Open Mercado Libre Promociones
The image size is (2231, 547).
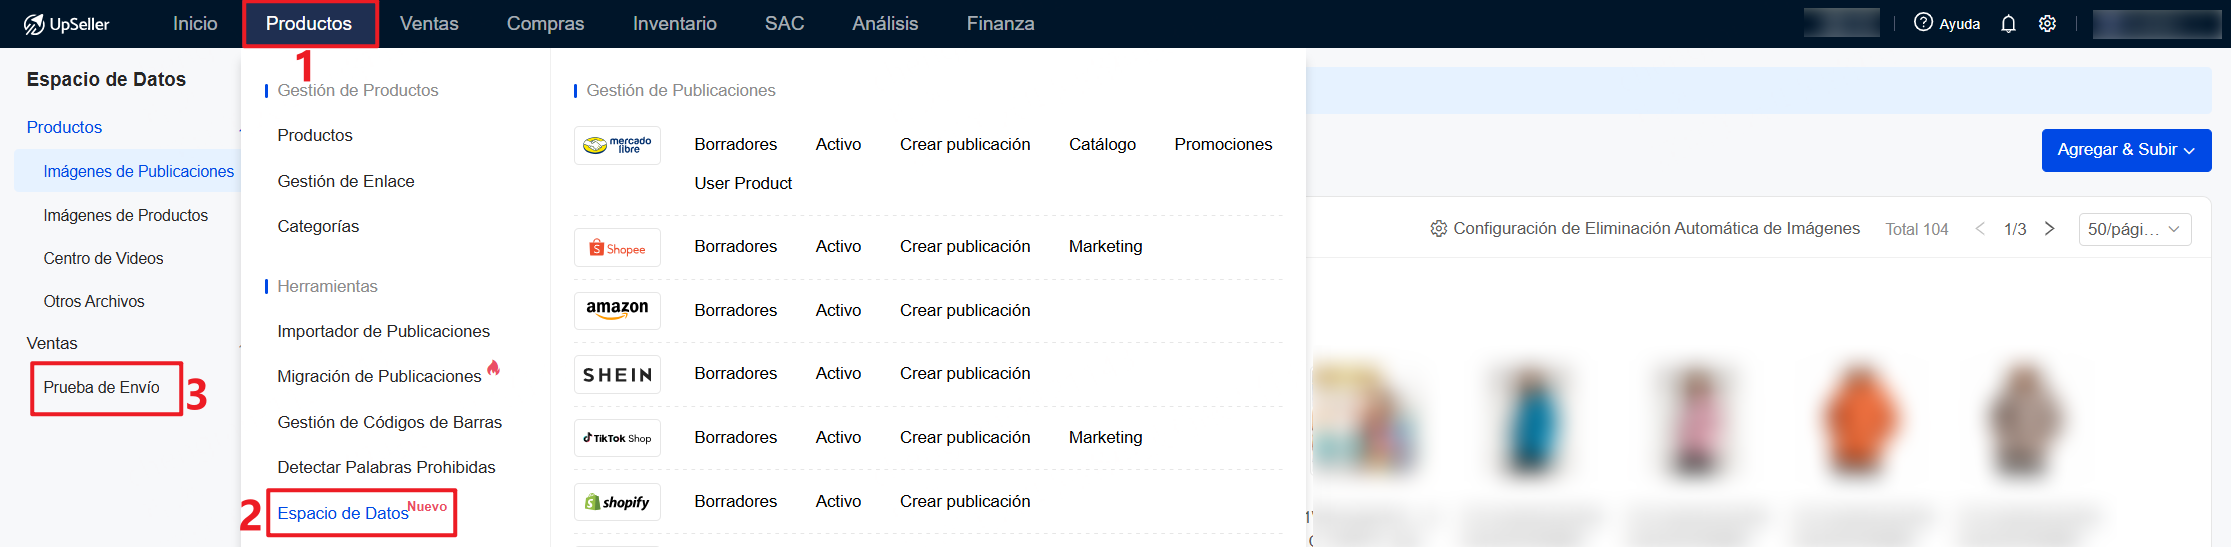click(x=1223, y=144)
